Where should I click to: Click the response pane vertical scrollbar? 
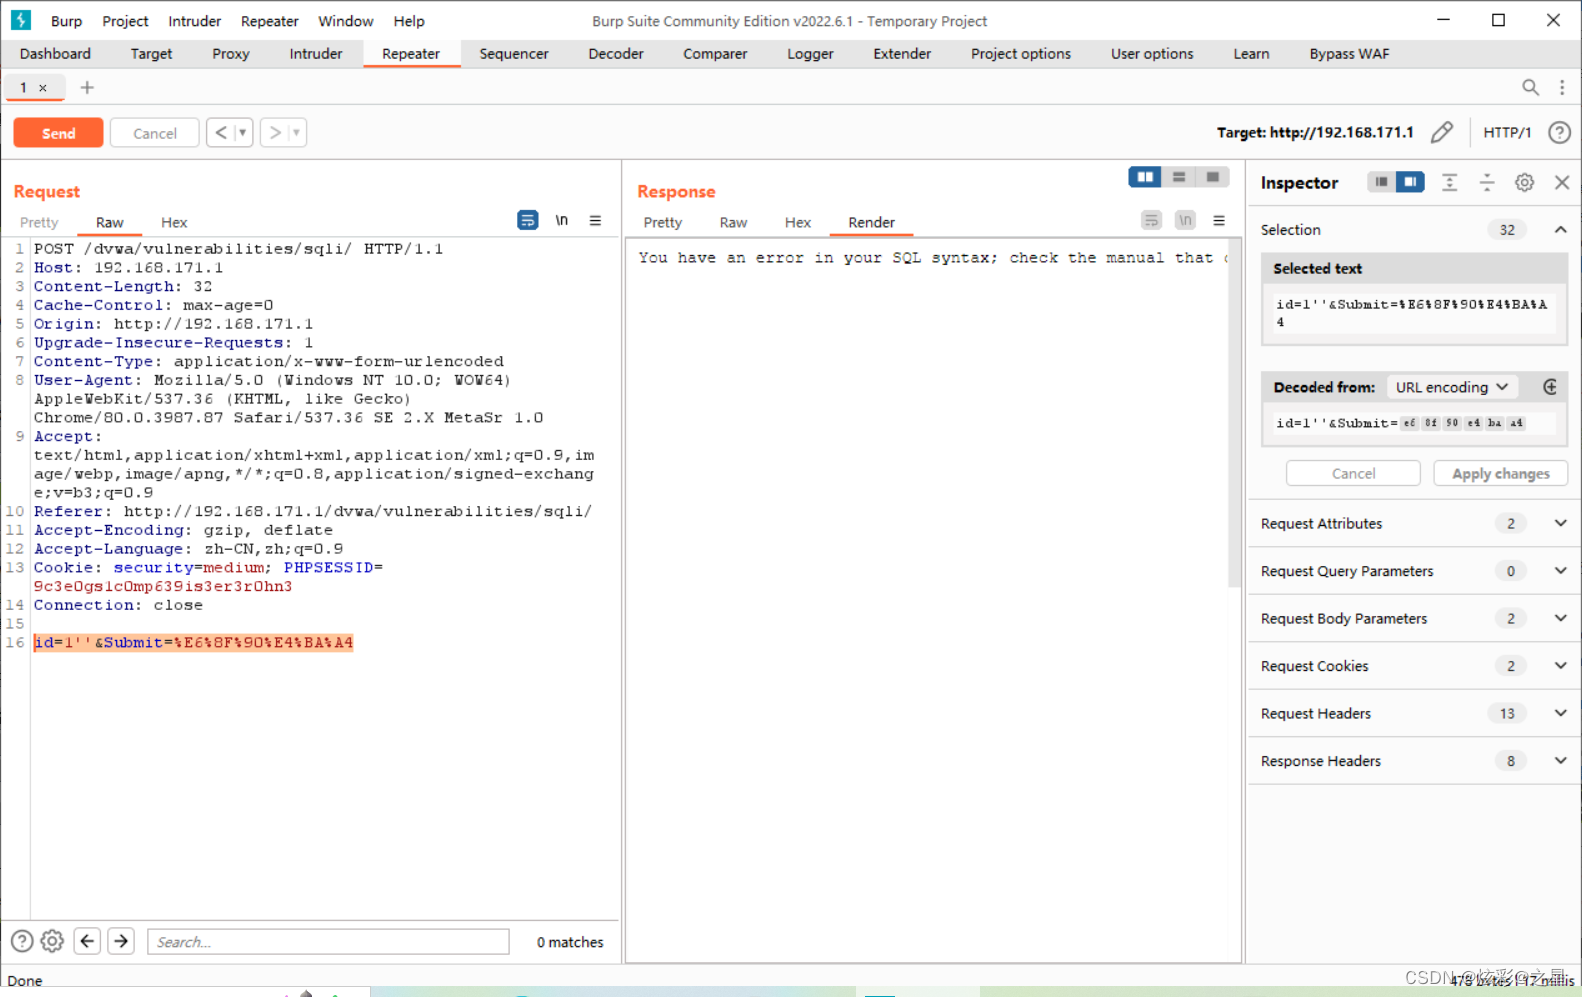tap(1234, 412)
